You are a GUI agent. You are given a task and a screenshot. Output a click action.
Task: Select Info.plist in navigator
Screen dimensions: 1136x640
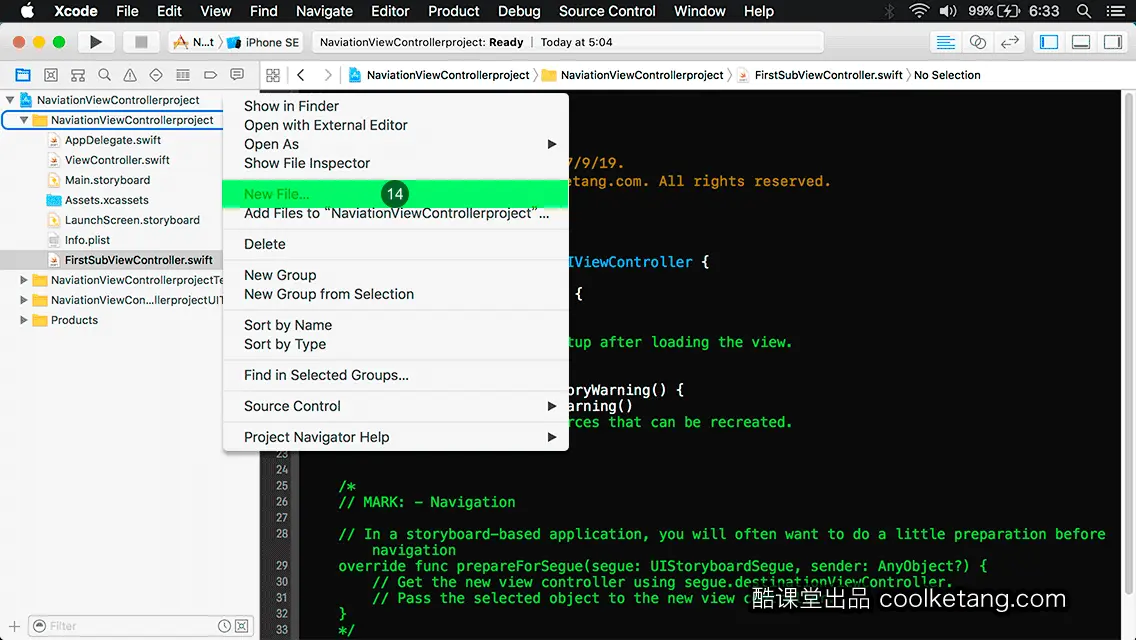pyautogui.click(x=87, y=240)
